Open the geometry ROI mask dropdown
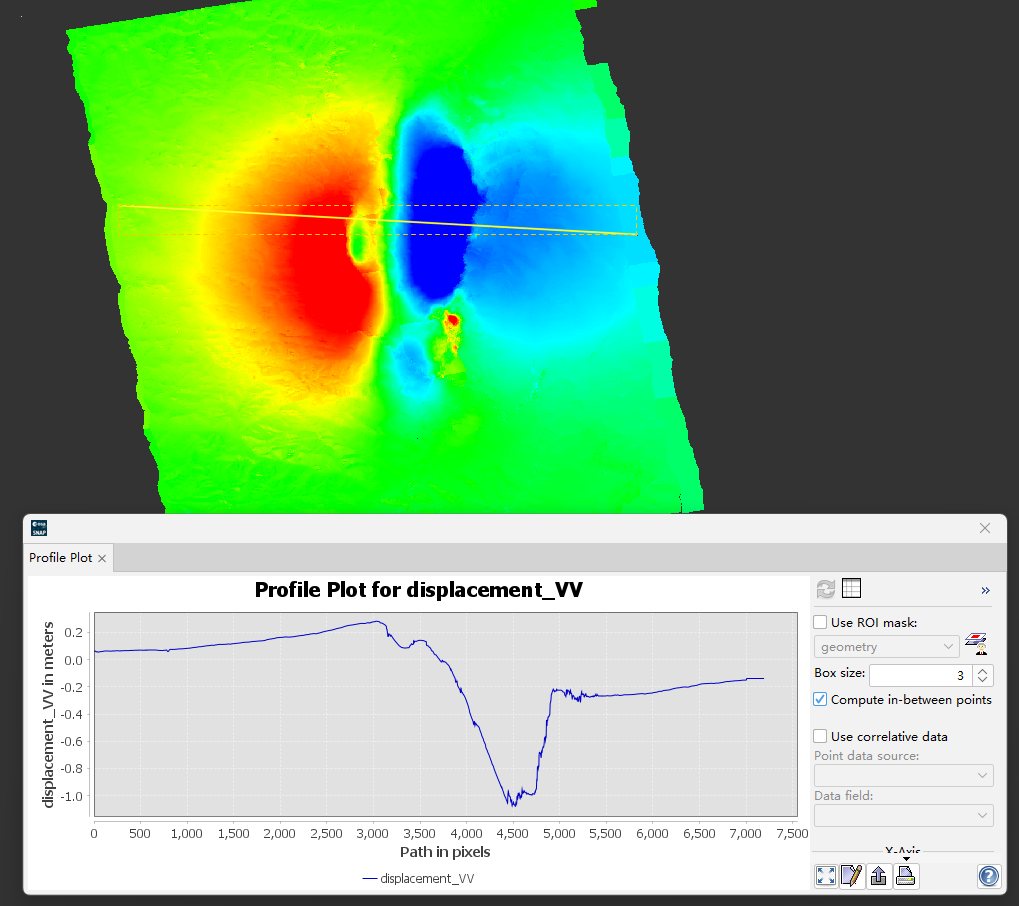Image resolution: width=1019 pixels, height=906 pixels. pyautogui.click(x=886, y=647)
